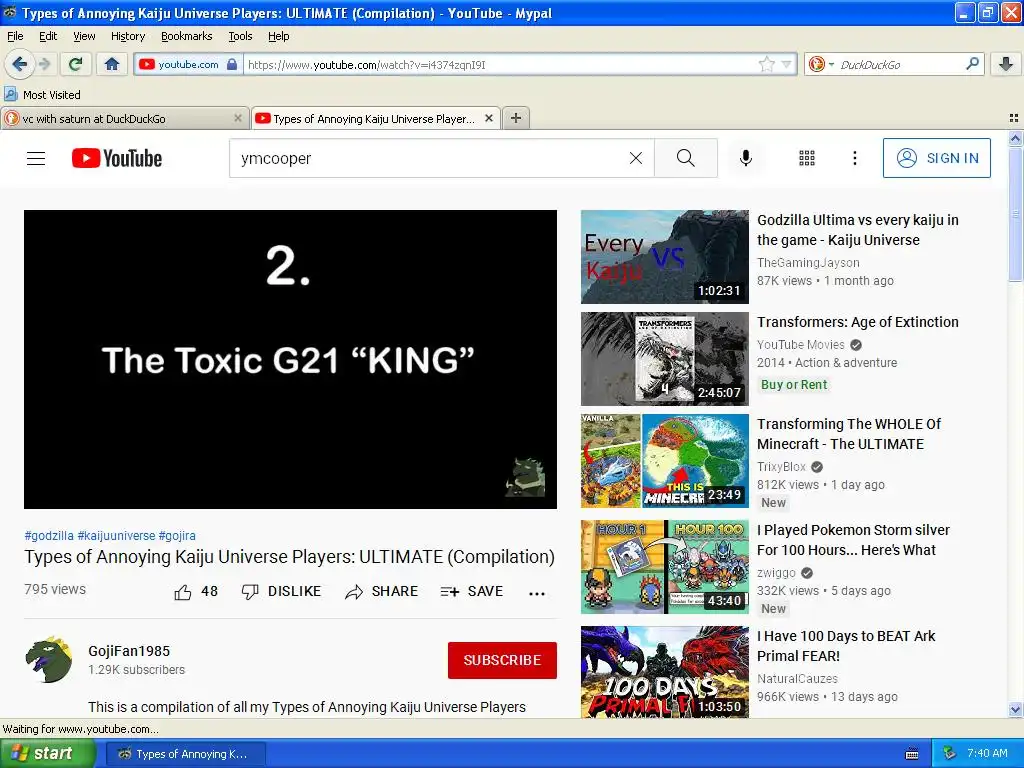The width and height of the screenshot is (1024, 768).
Task: Open the browser home page icon
Action: pos(112,64)
